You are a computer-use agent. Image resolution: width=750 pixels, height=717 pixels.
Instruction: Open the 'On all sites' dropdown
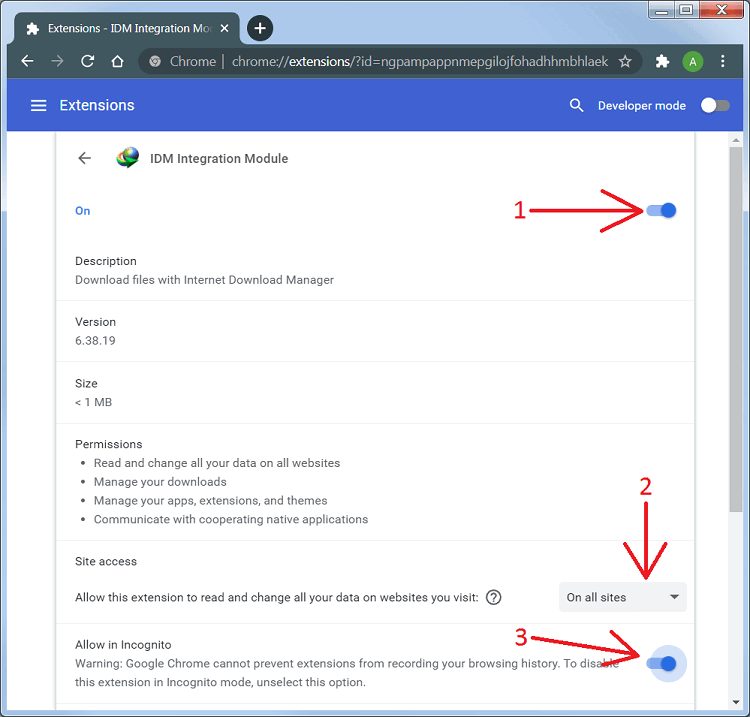(x=623, y=597)
